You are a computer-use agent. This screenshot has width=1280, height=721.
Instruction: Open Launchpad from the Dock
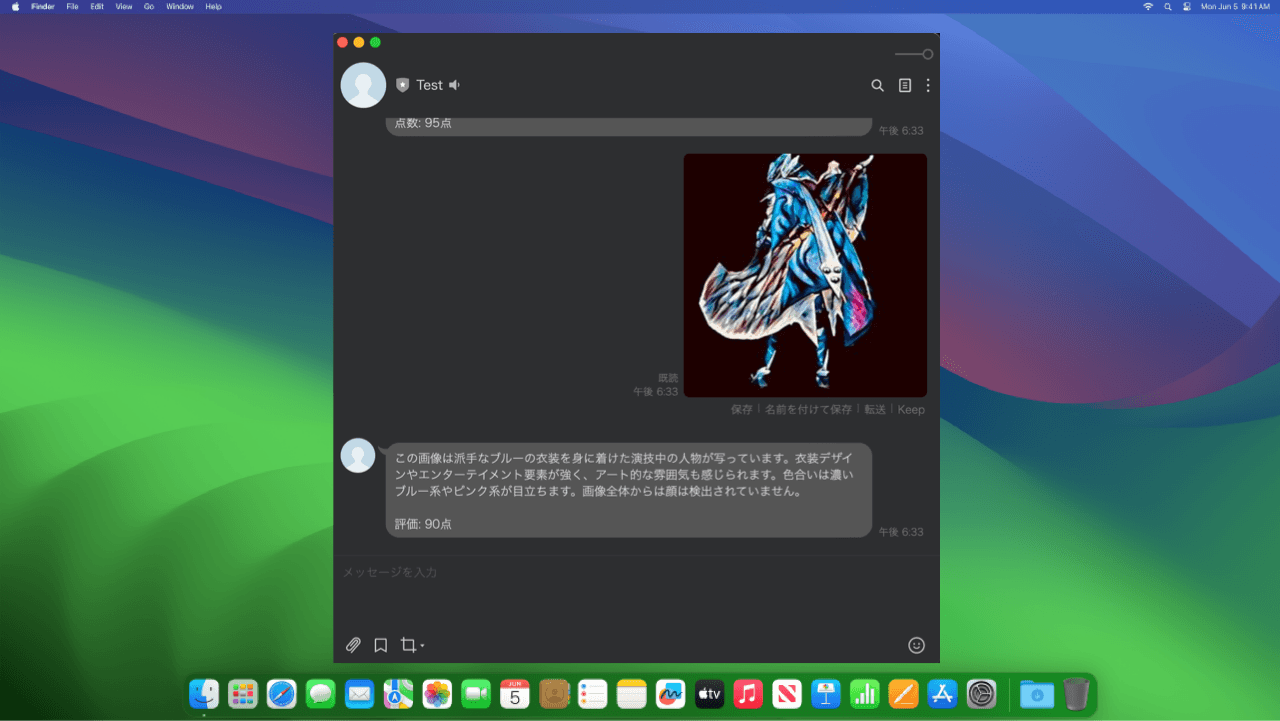tap(243, 693)
